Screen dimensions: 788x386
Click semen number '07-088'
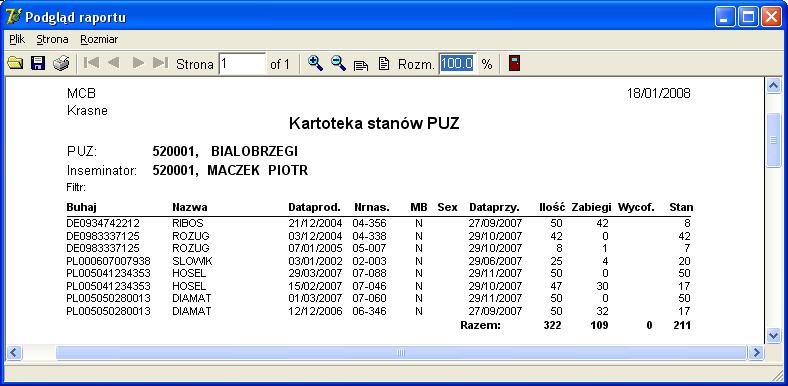(x=370, y=273)
